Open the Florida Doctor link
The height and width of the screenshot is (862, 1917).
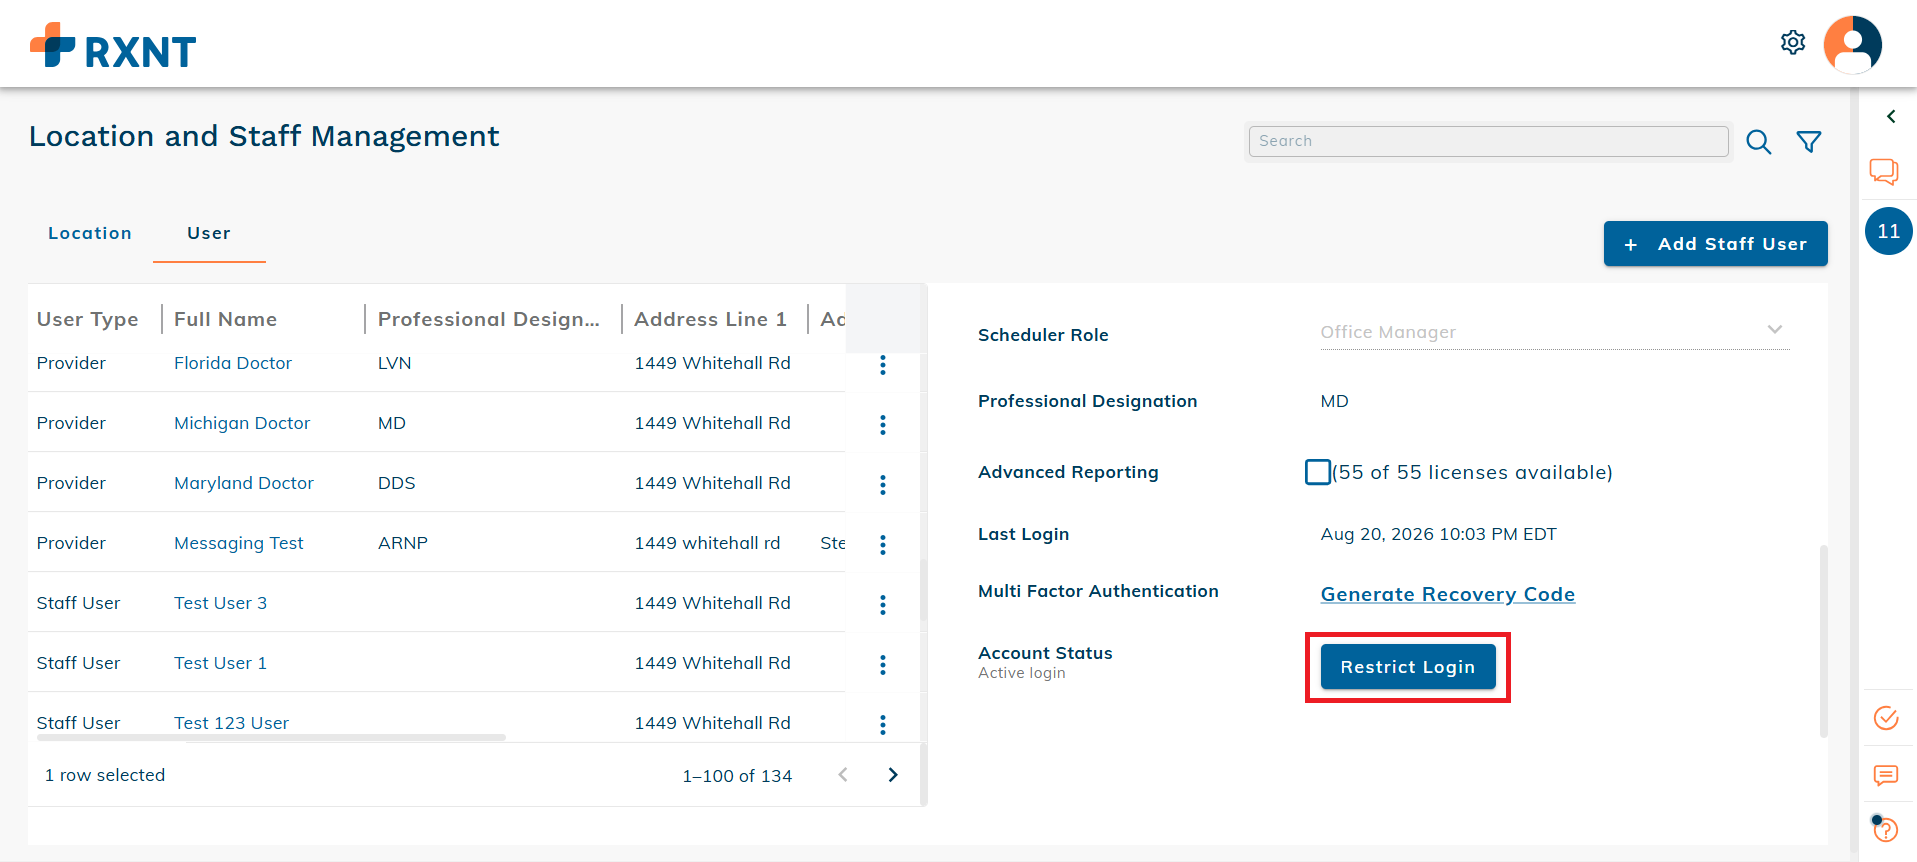tap(233, 363)
